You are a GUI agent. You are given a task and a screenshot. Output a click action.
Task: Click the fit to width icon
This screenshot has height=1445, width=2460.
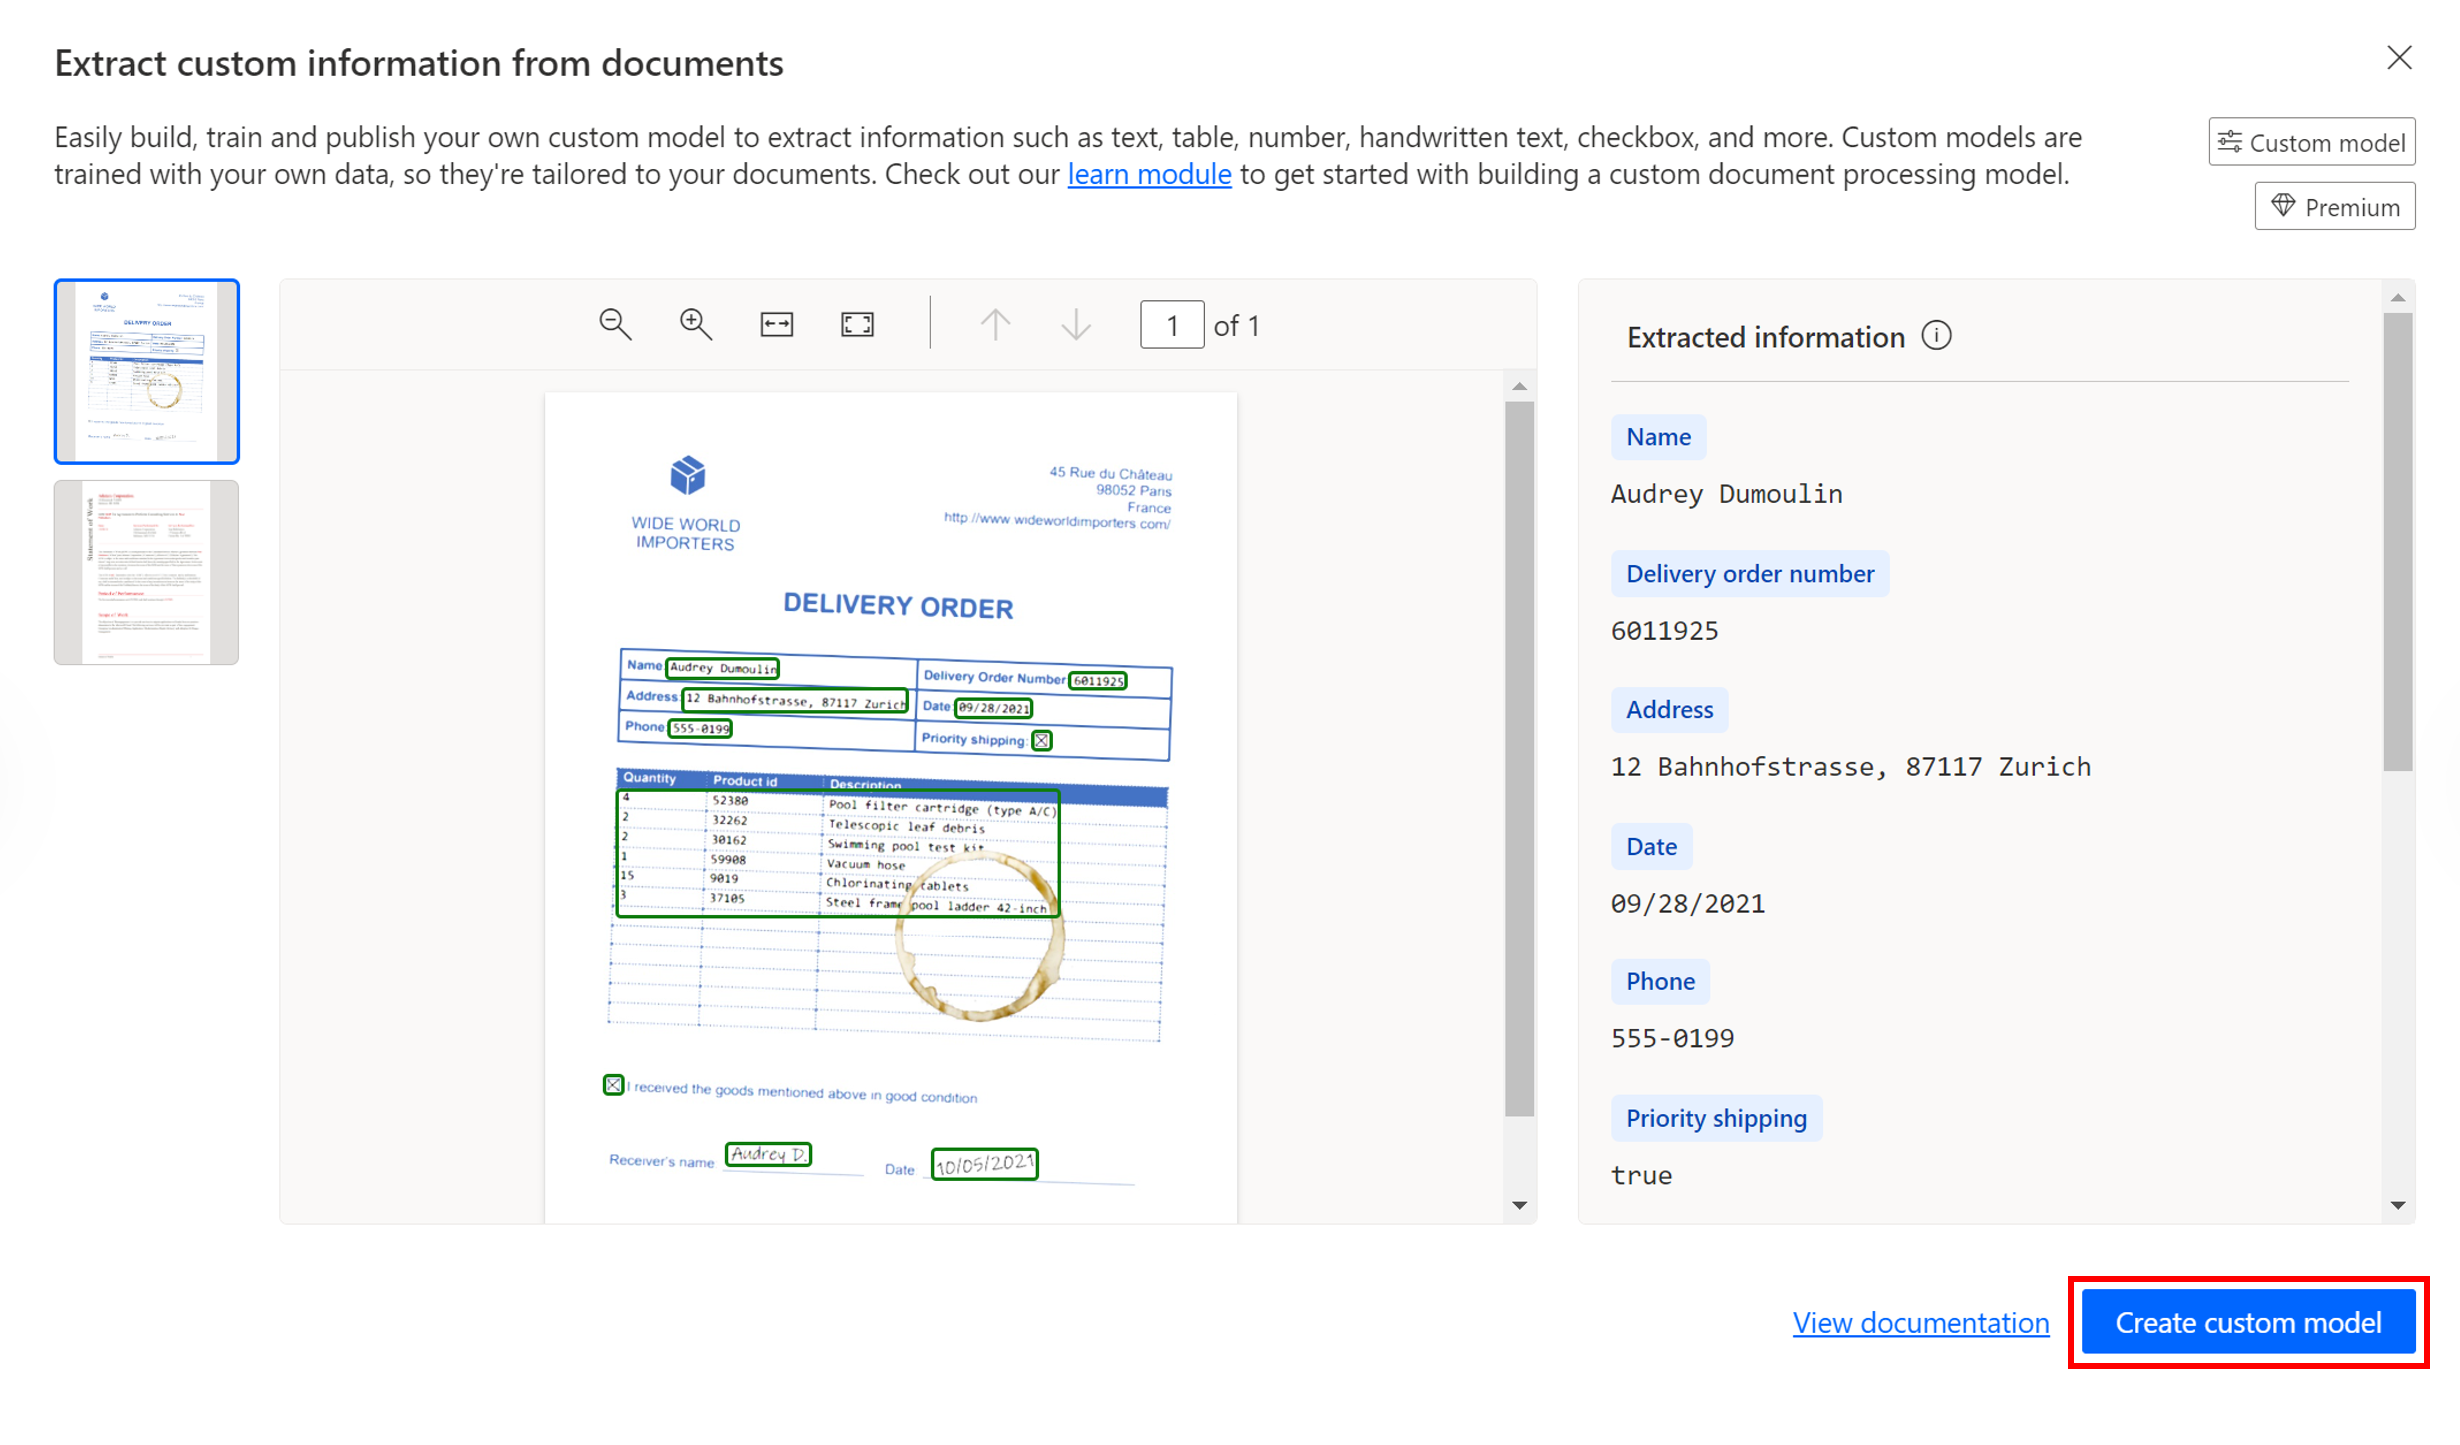click(776, 324)
